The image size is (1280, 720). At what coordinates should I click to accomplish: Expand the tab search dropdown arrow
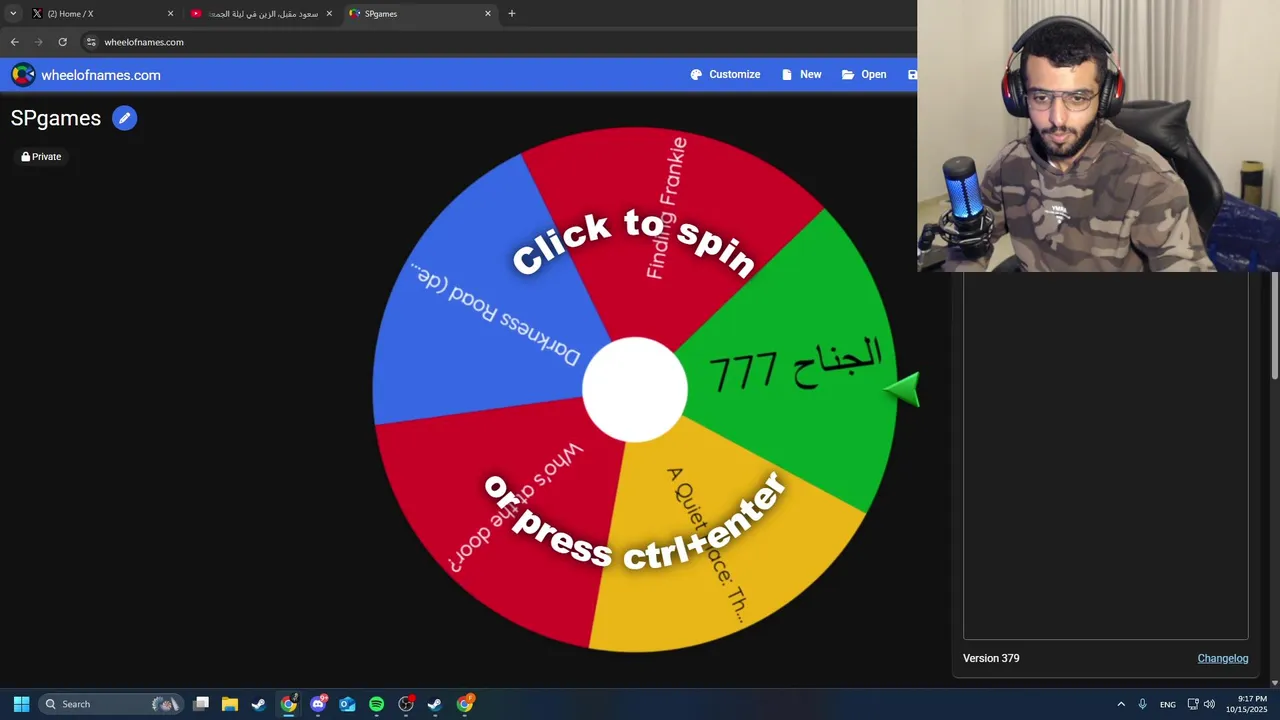[x=13, y=14]
